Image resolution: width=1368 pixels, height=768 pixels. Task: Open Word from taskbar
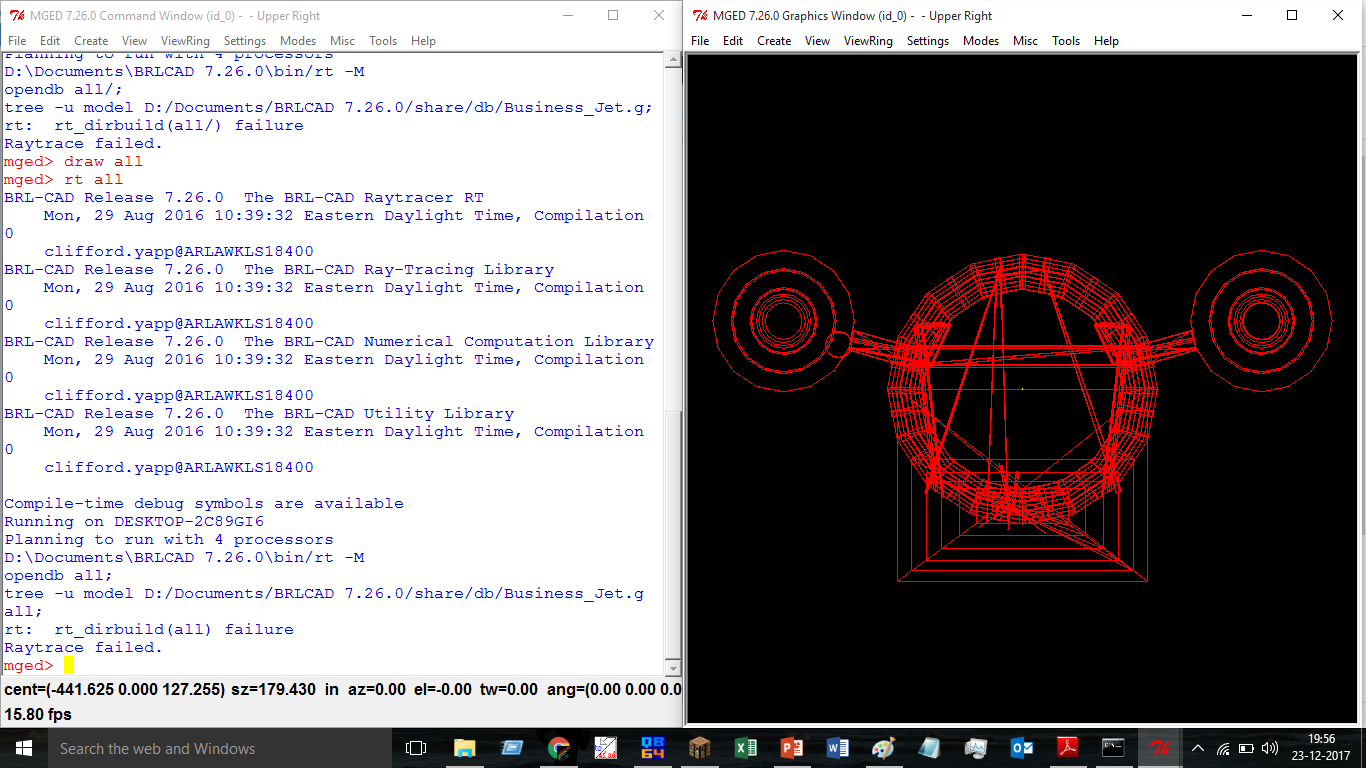[x=838, y=748]
